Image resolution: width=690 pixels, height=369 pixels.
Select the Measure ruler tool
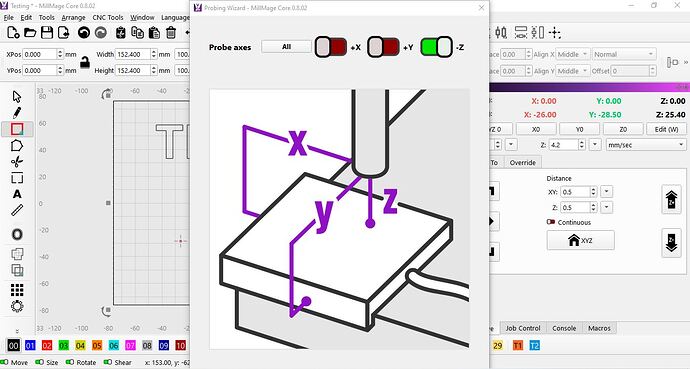17,210
